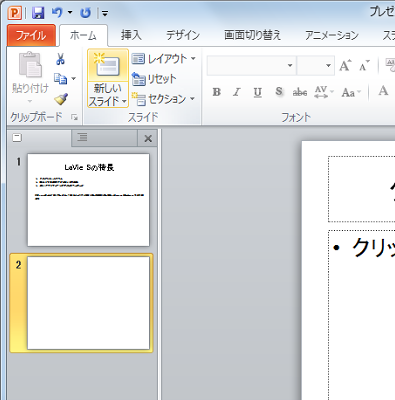
Task: Open the font name dropdown arrow
Action: coord(290,65)
